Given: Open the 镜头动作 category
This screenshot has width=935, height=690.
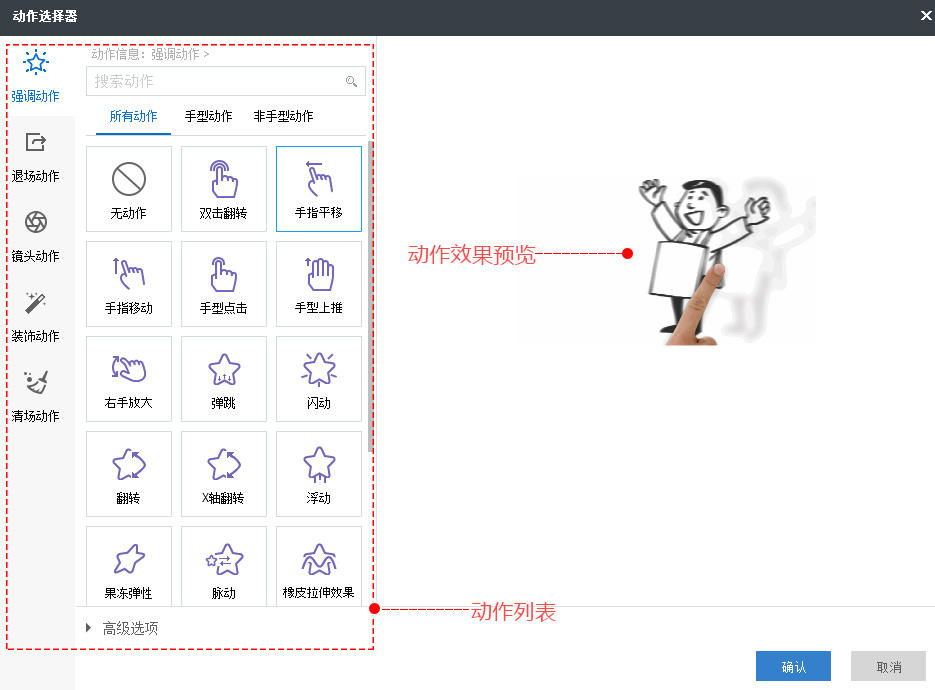Looking at the screenshot, I should pos(36,240).
